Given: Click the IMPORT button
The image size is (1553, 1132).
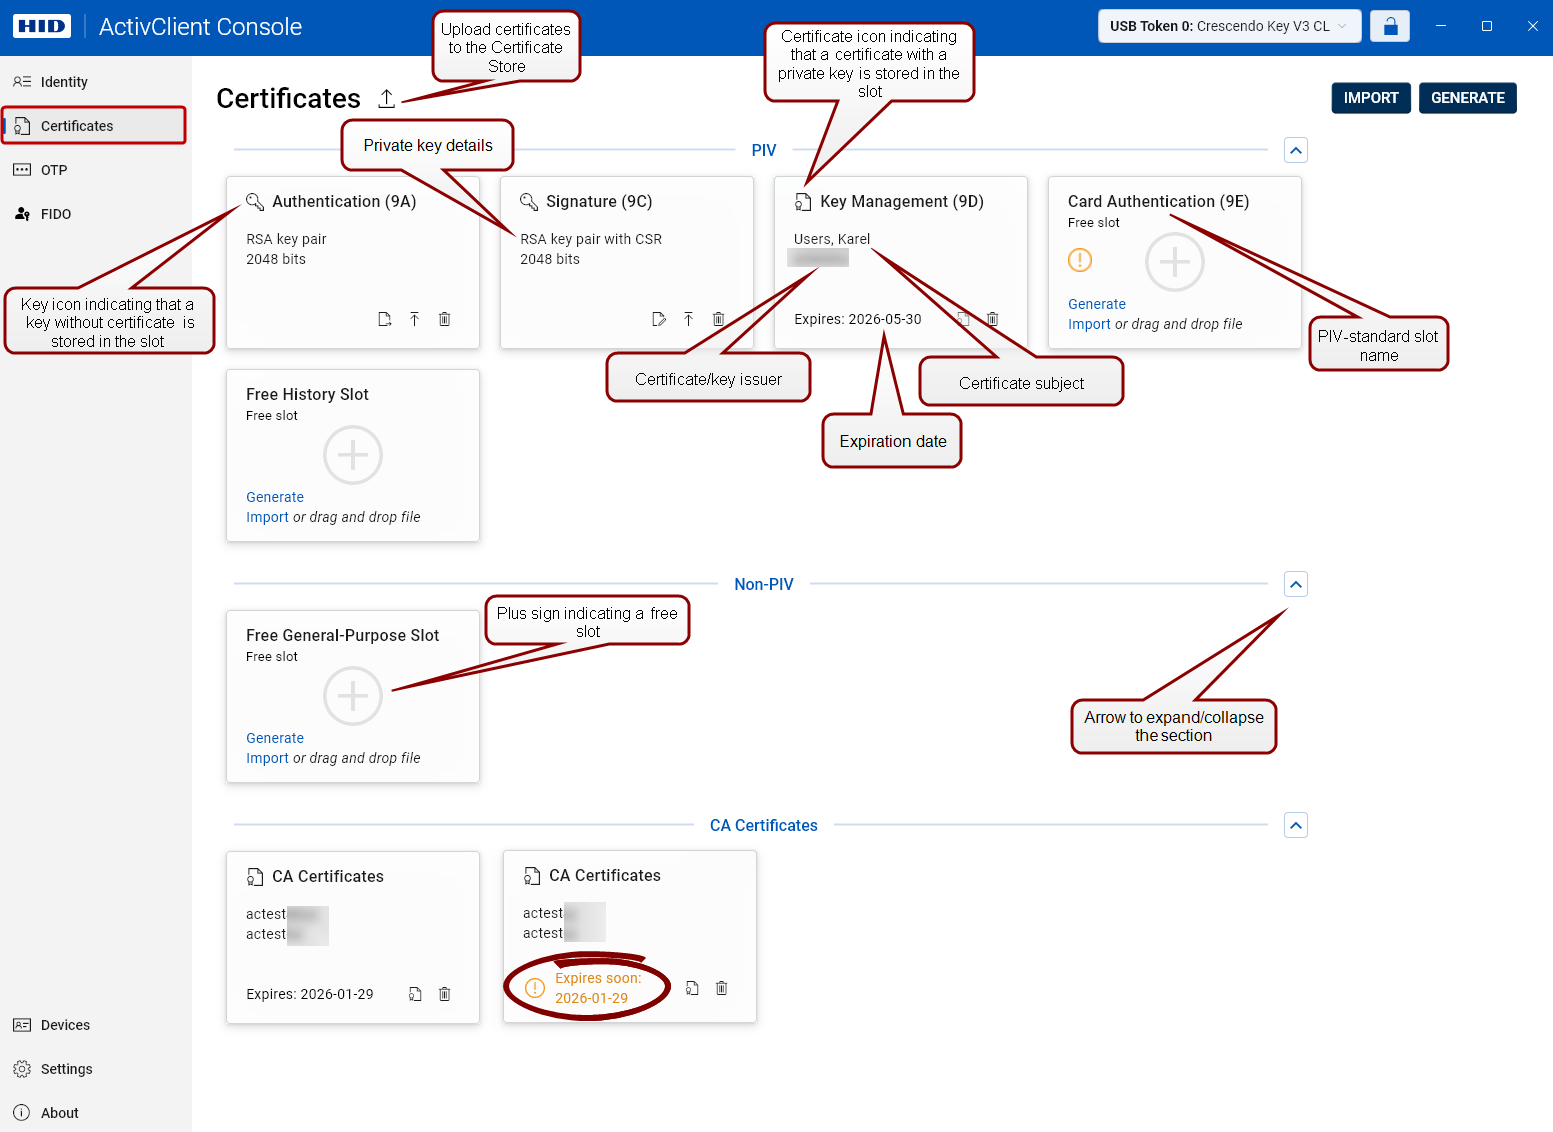Looking at the screenshot, I should pyautogui.click(x=1370, y=98).
